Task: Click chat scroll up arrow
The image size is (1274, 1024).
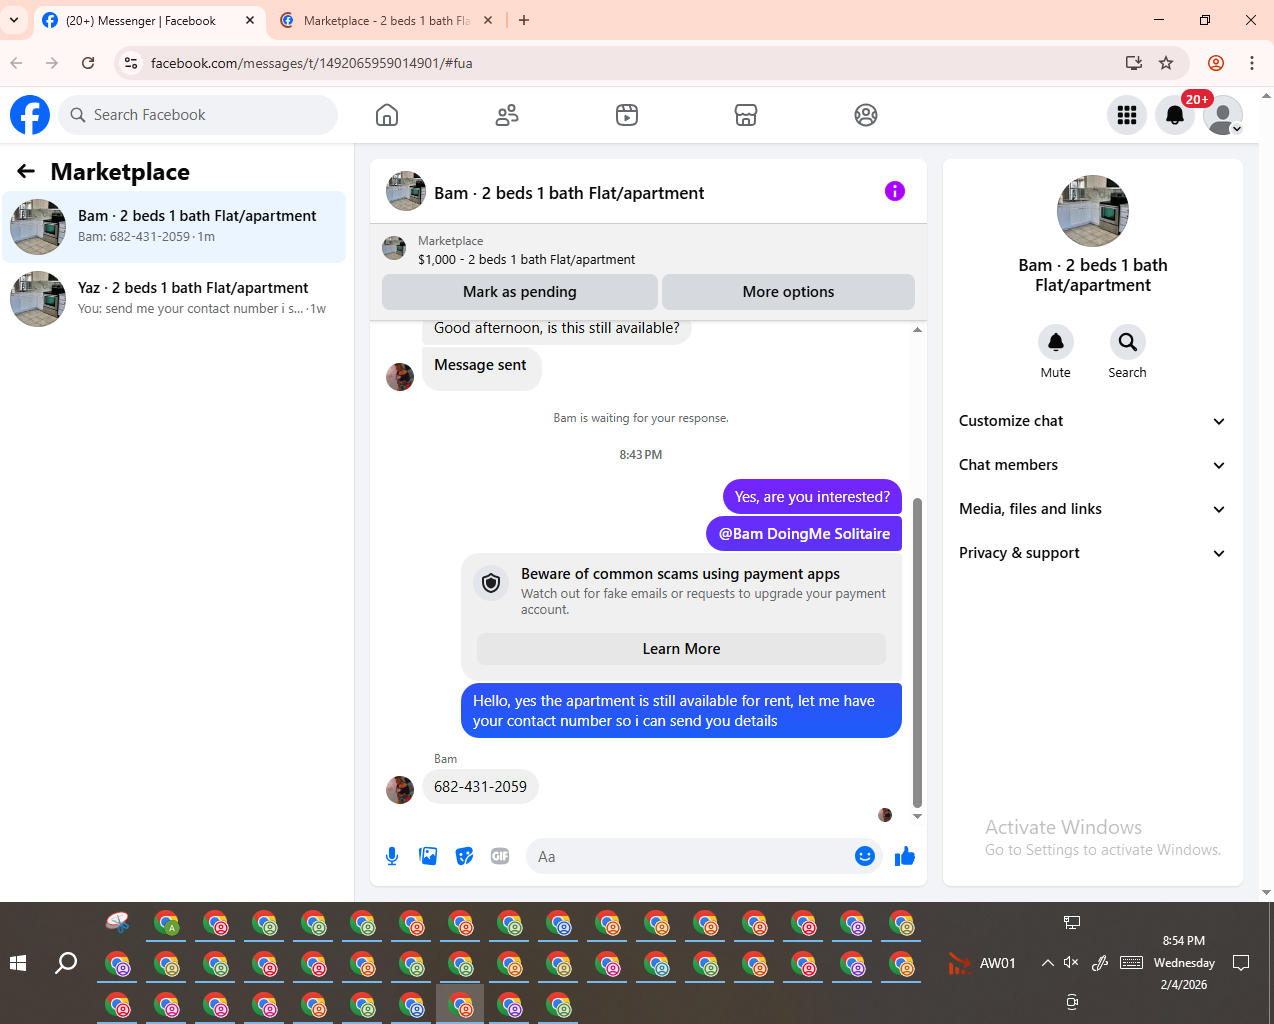Action: pos(917,330)
